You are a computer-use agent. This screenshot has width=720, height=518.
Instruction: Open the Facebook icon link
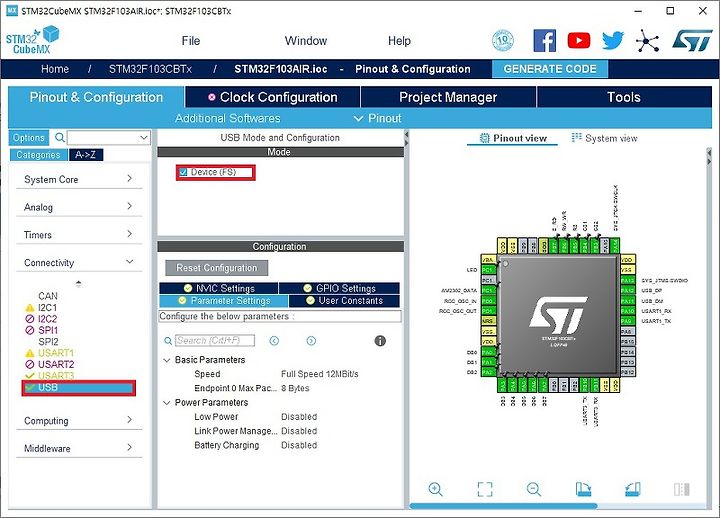tap(545, 40)
